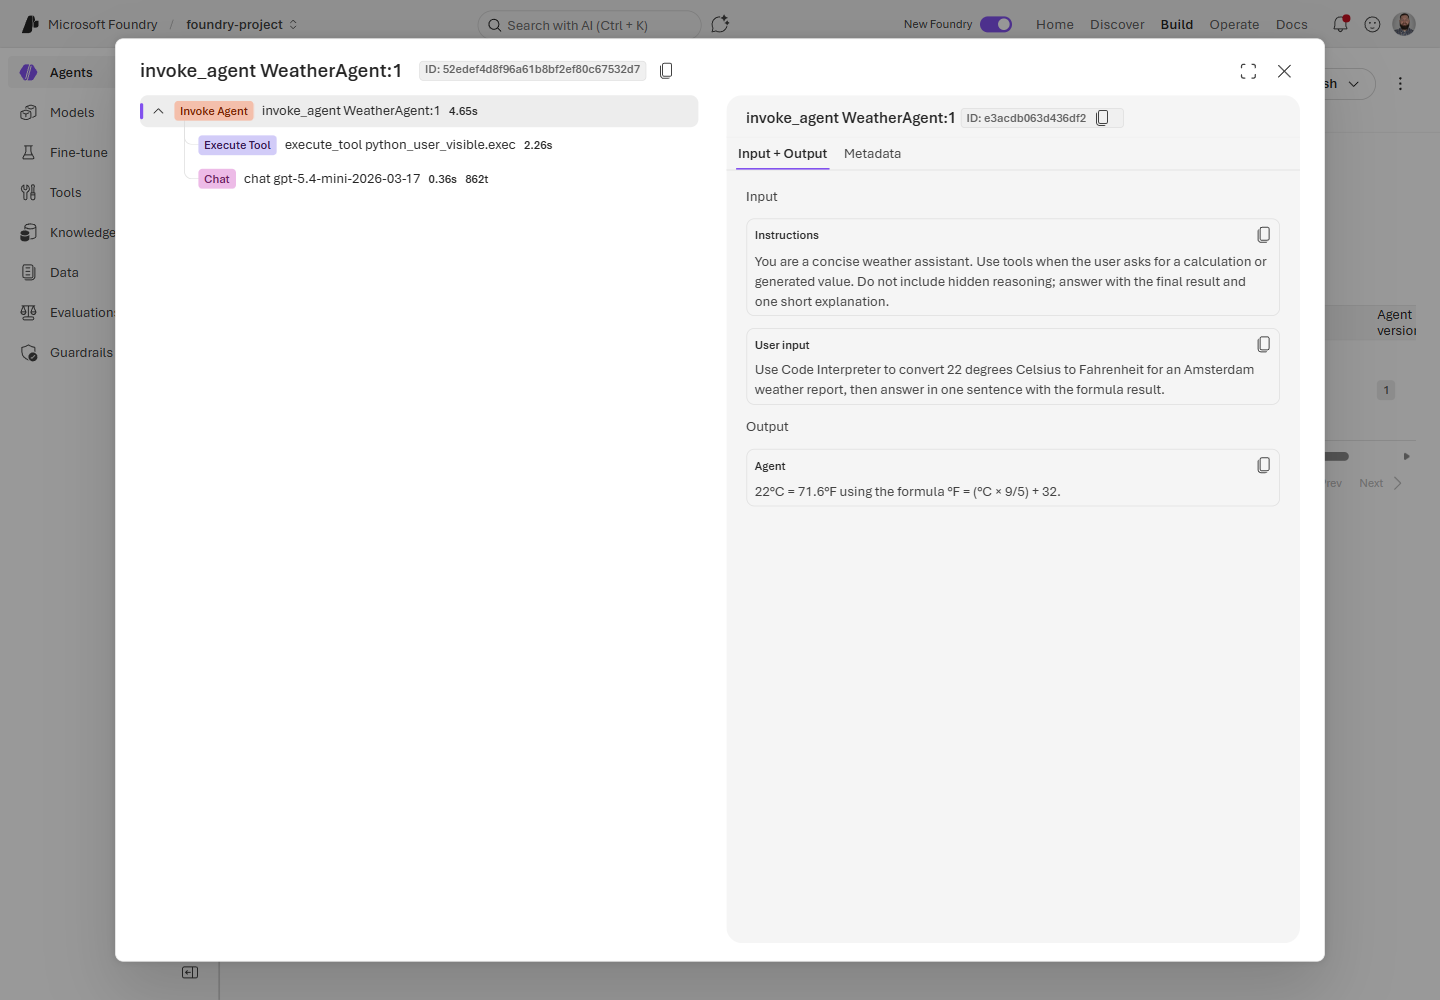Image resolution: width=1440 pixels, height=1000 pixels.
Task: Go to Next page of results
Action: [1381, 483]
